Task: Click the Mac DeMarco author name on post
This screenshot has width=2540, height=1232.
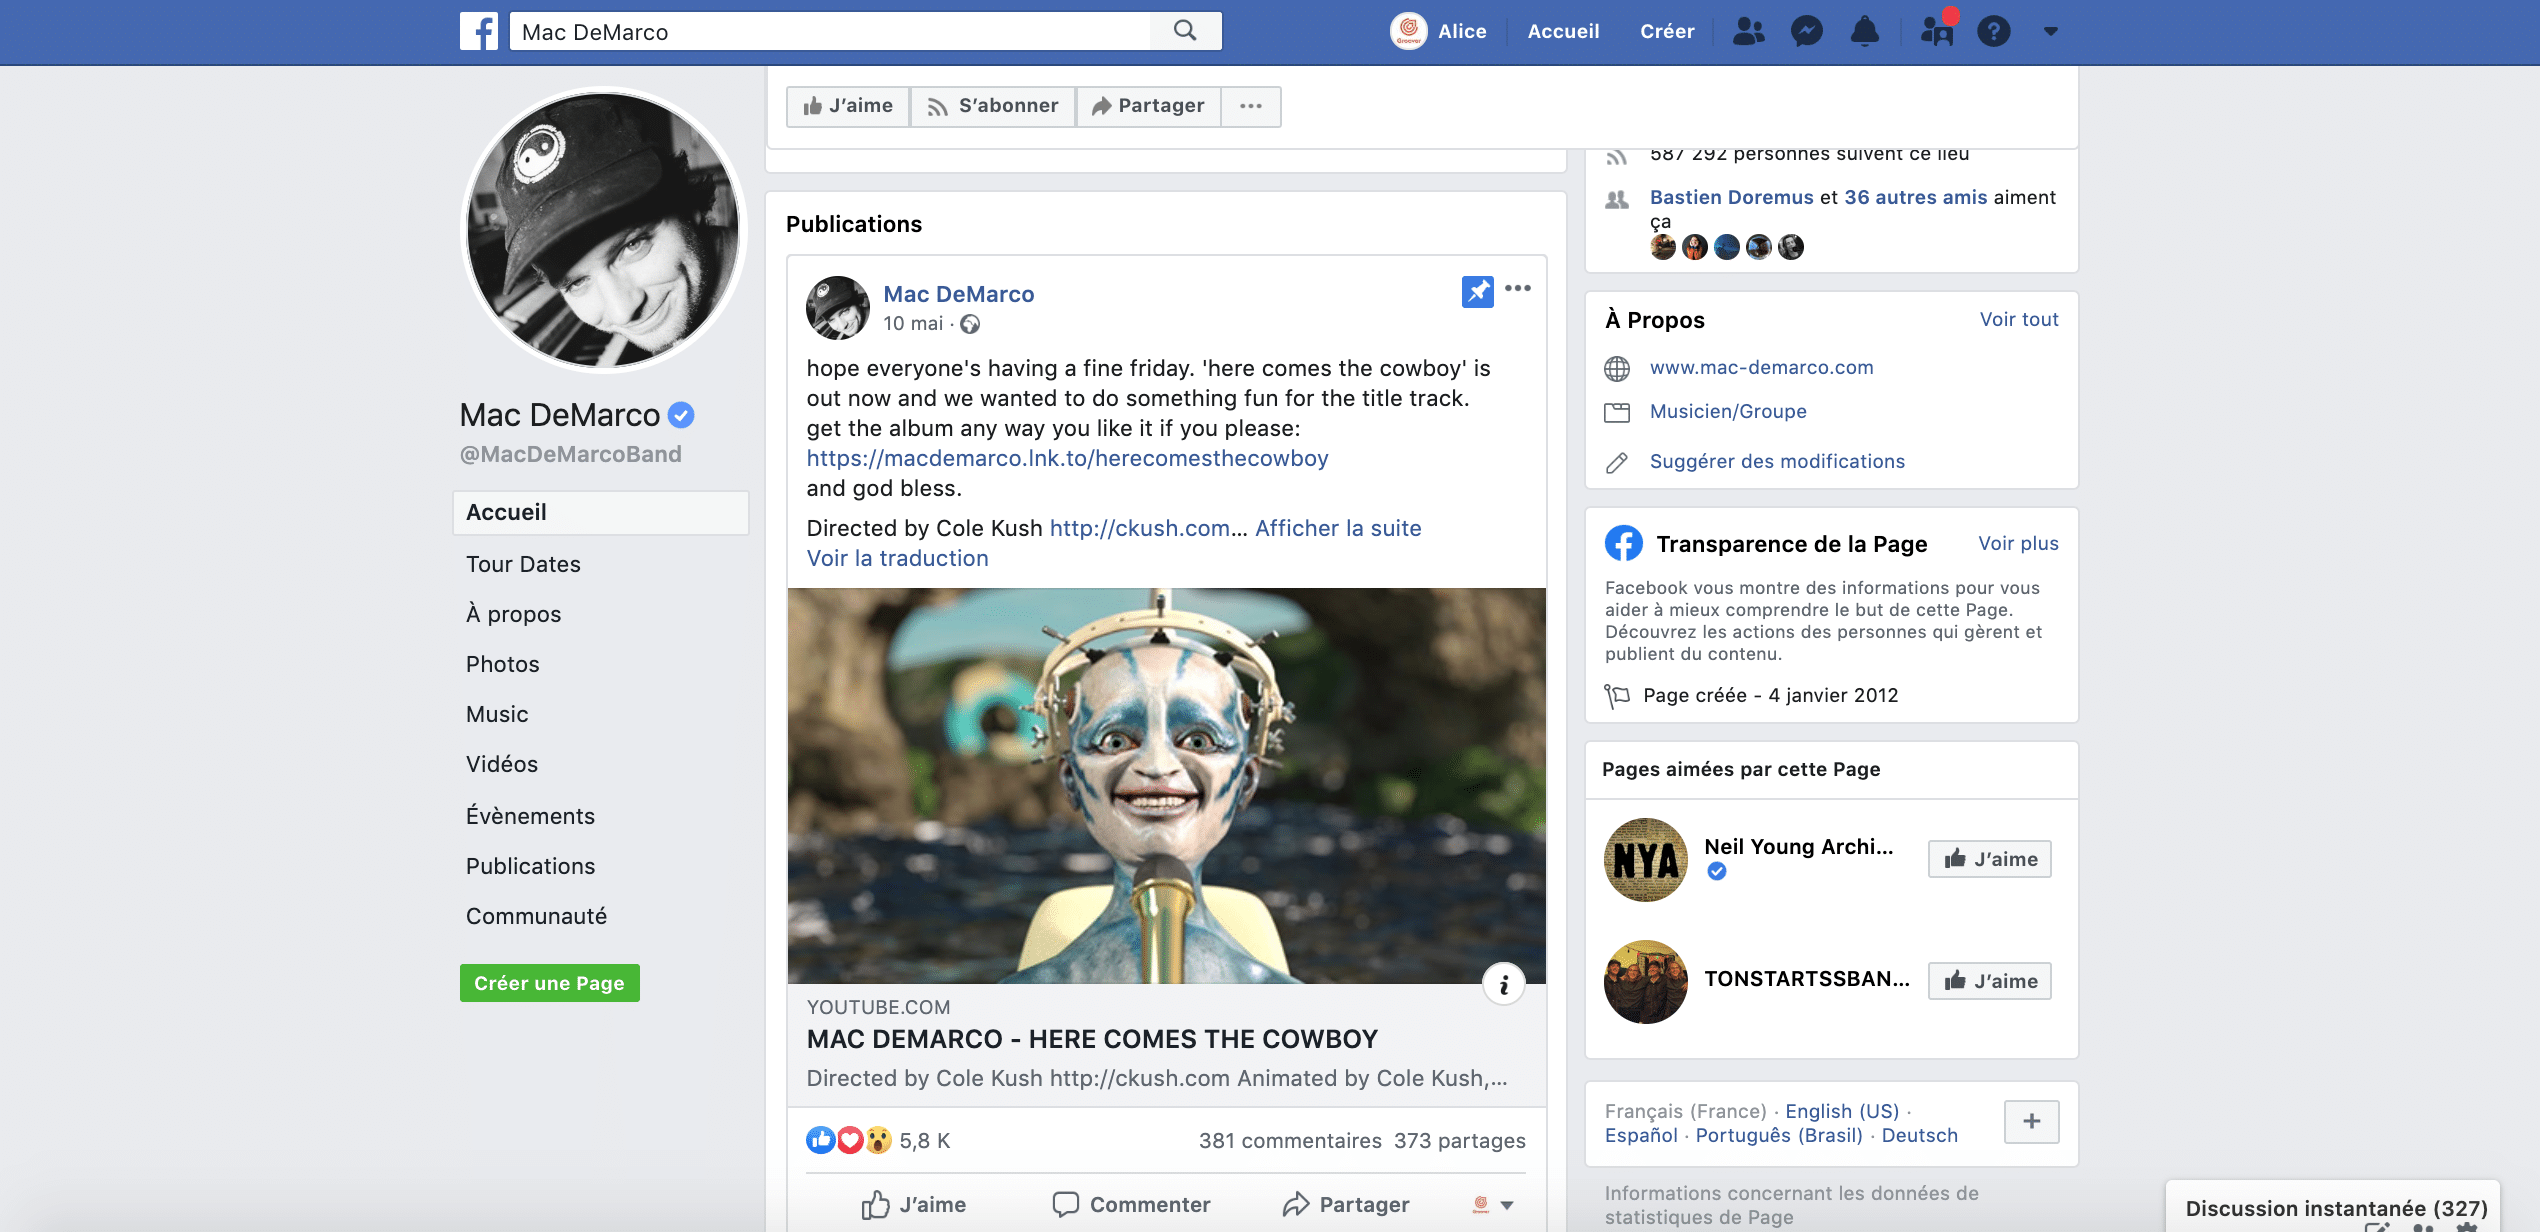Action: [958, 294]
